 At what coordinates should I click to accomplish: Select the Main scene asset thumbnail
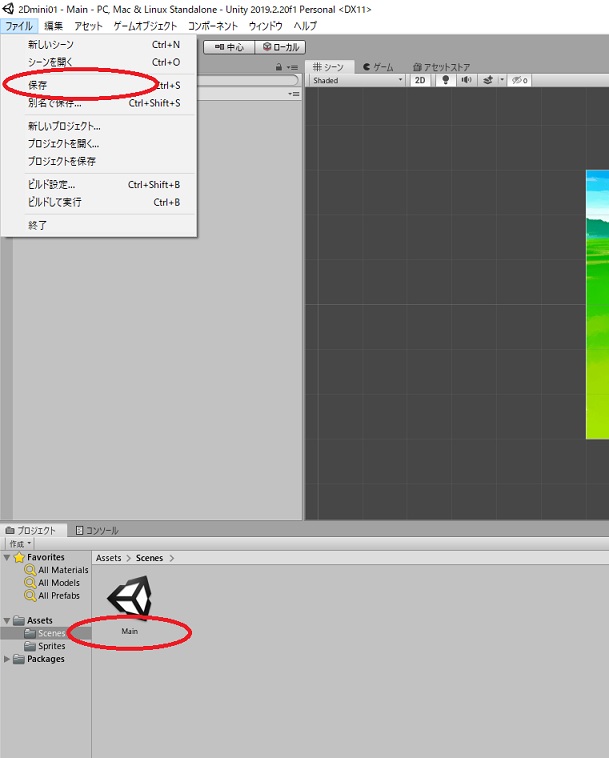[130, 599]
